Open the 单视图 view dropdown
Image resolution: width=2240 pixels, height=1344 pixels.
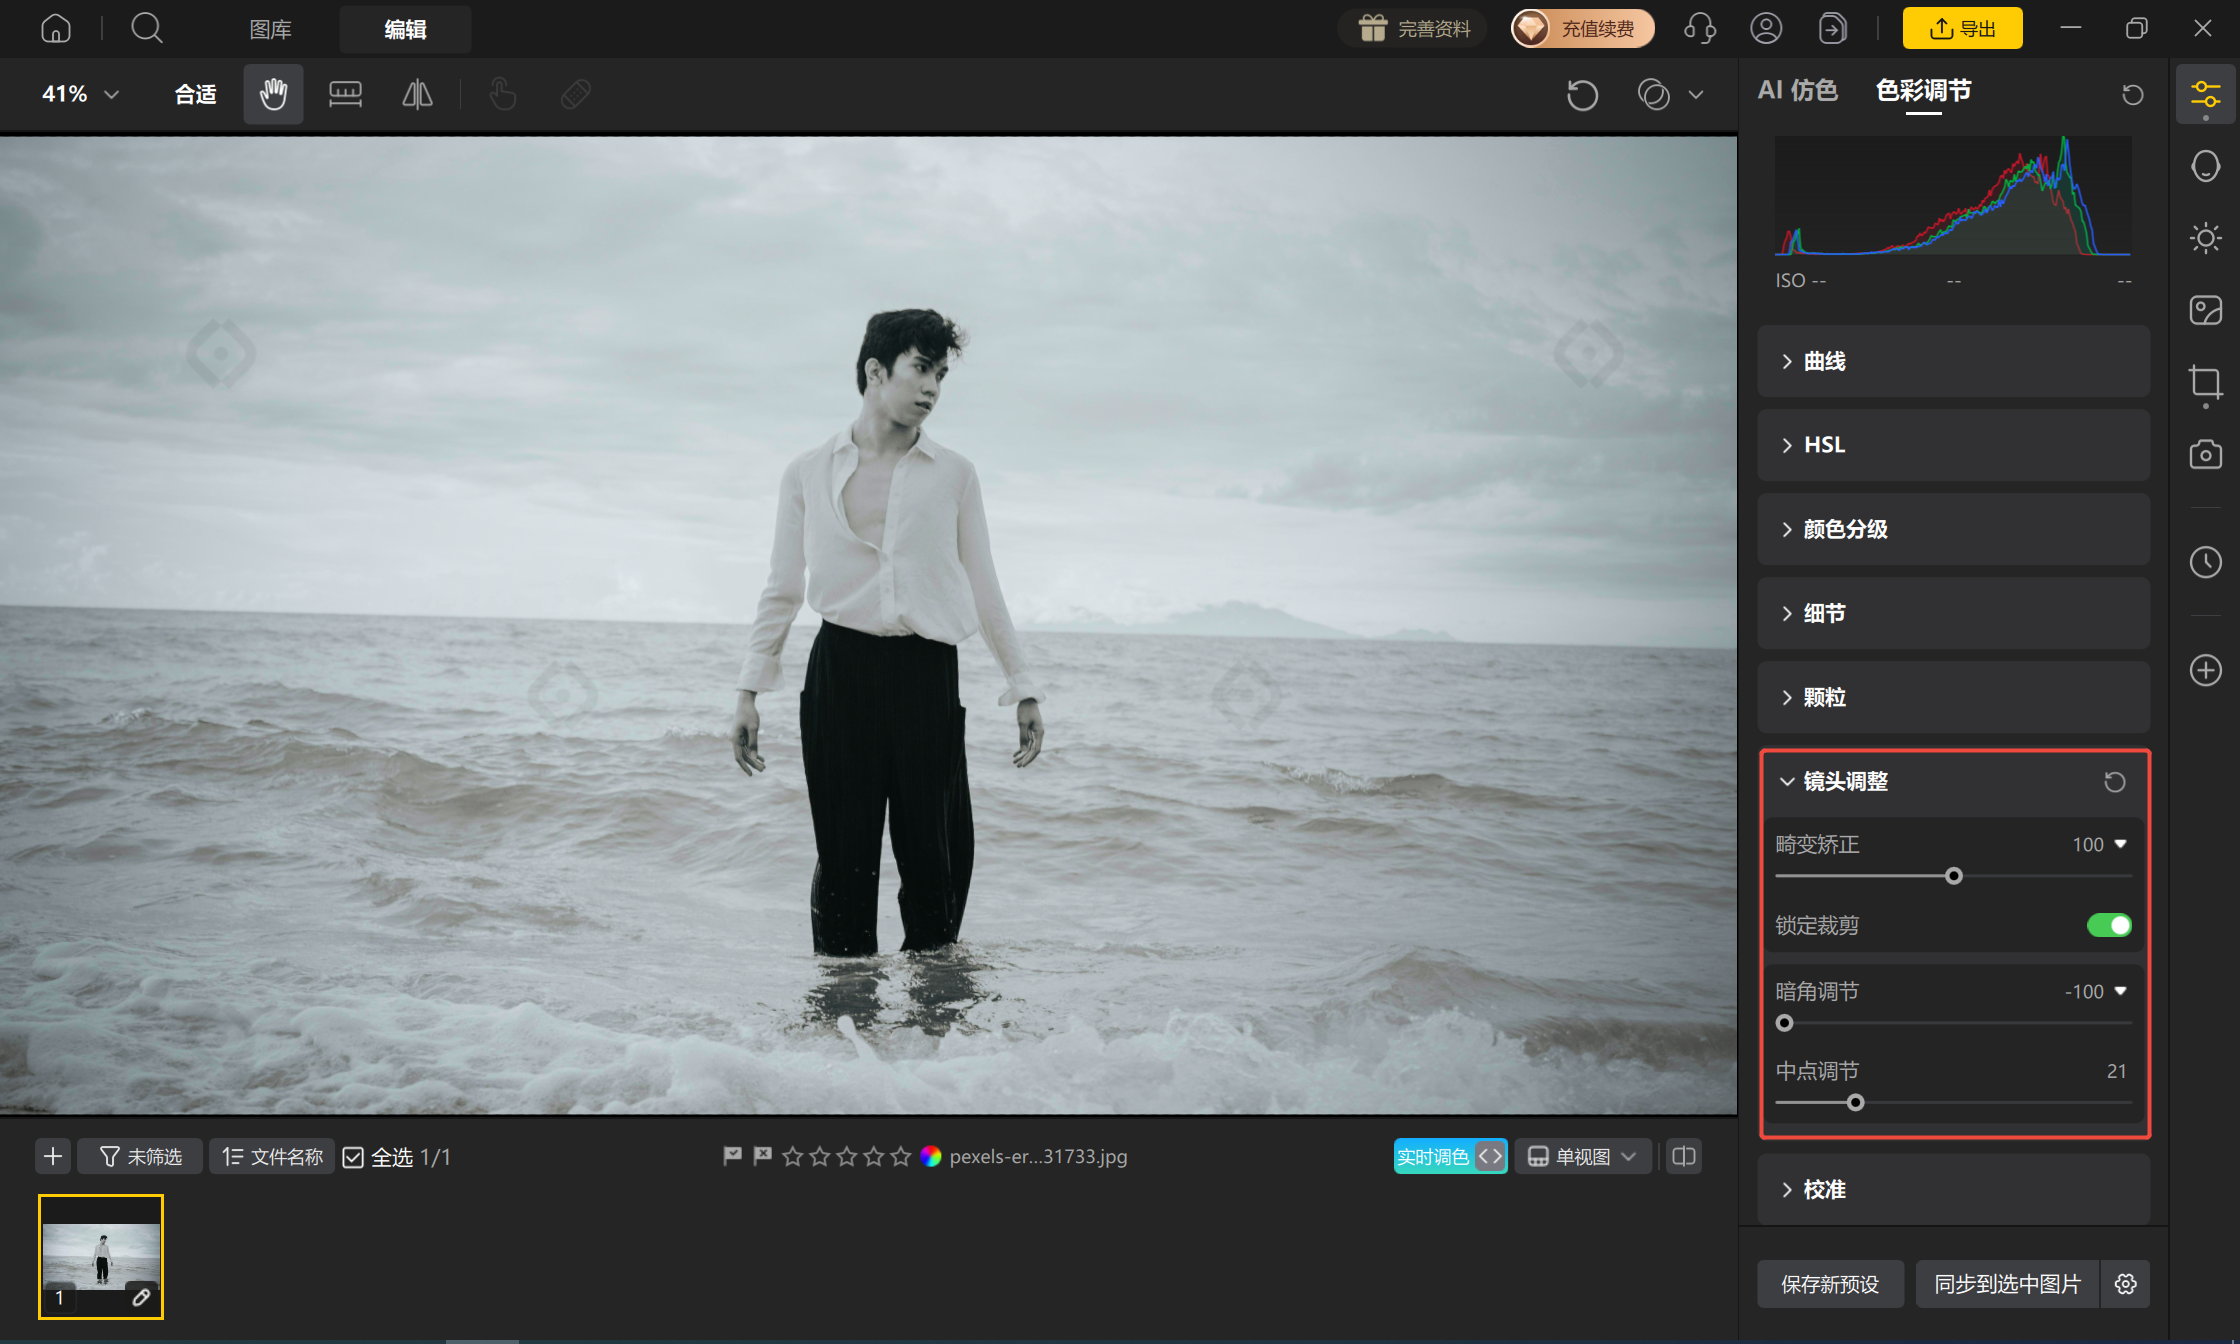[1582, 1157]
